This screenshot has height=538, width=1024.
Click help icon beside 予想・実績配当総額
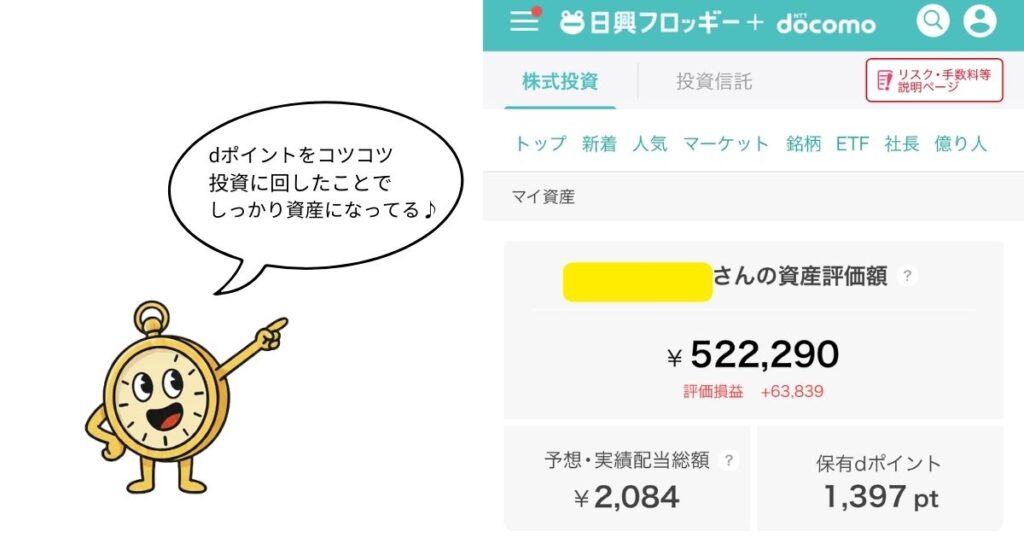pos(729,460)
